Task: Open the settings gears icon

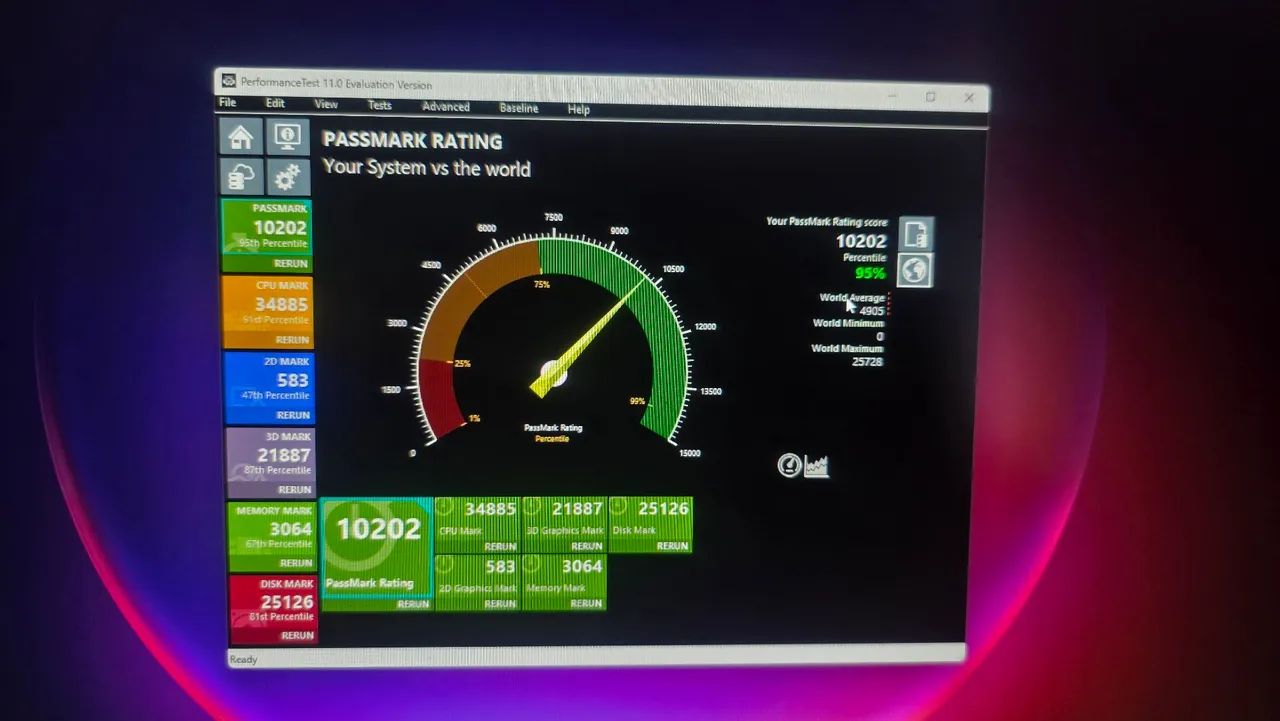Action: point(287,177)
